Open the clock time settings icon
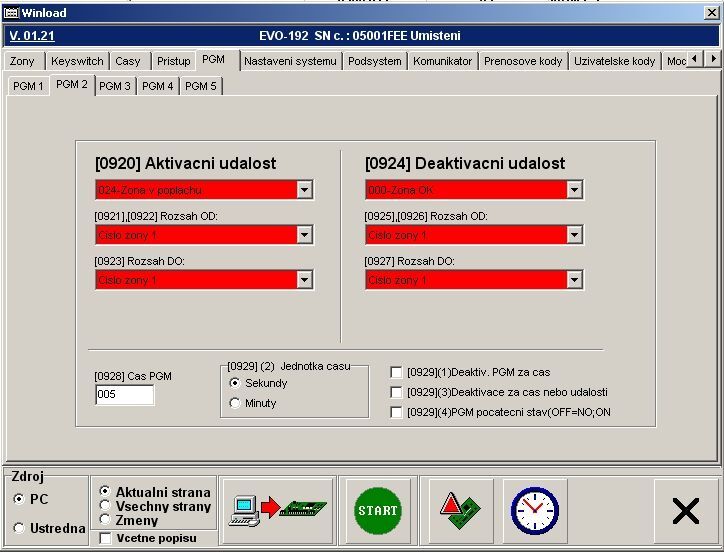 tap(534, 510)
